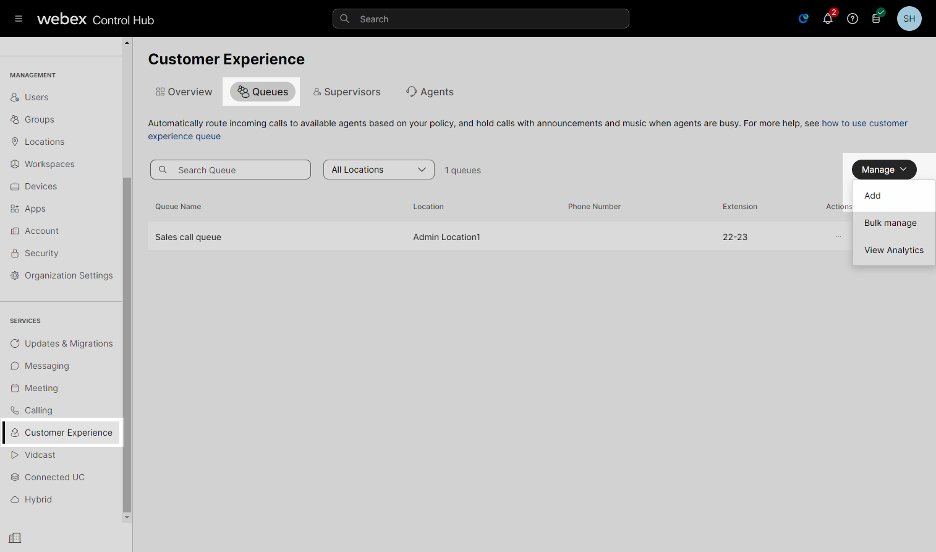
Task: Open the Agents tab
Action: tap(430, 92)
